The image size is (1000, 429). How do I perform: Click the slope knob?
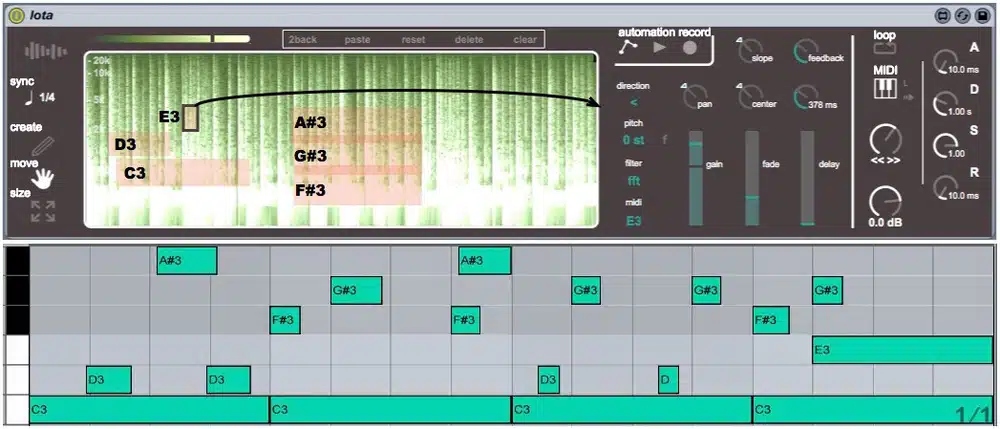click(752, 51)
